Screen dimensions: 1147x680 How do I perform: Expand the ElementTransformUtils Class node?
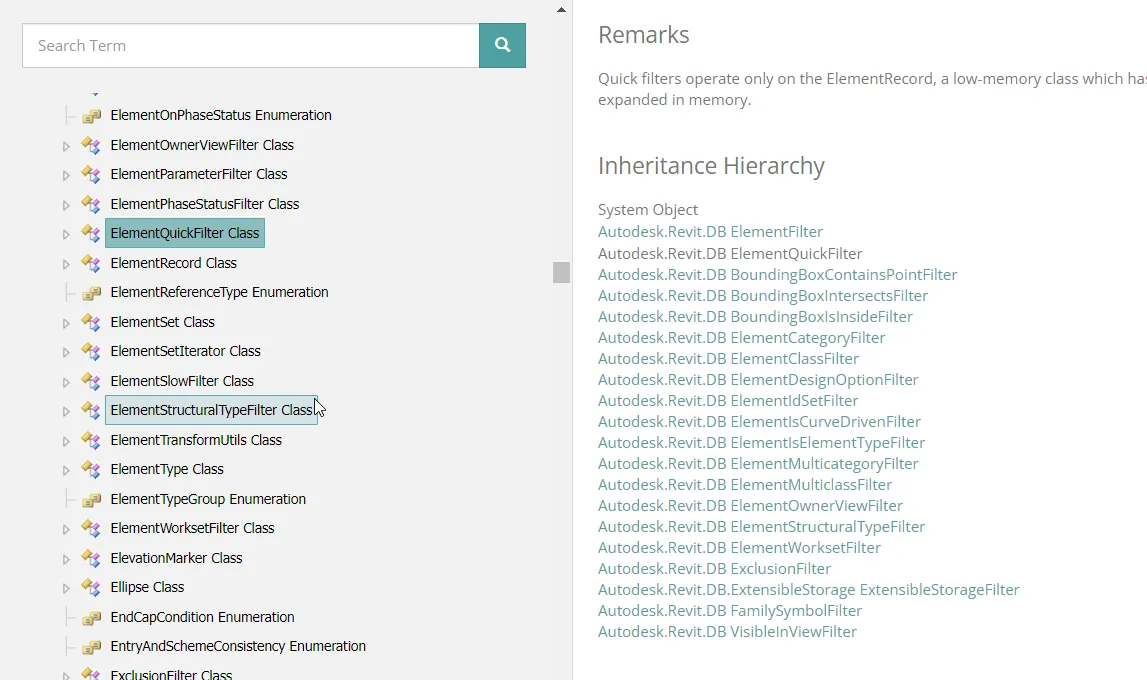[66, 441]
